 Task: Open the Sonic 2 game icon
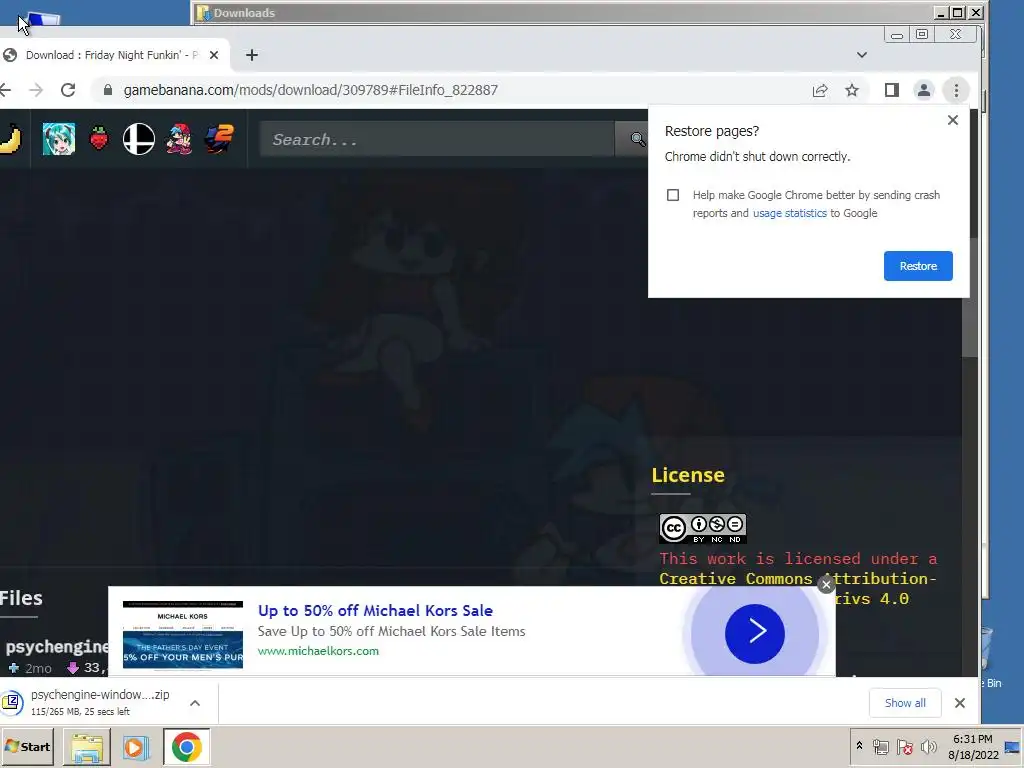coord(219,139)
